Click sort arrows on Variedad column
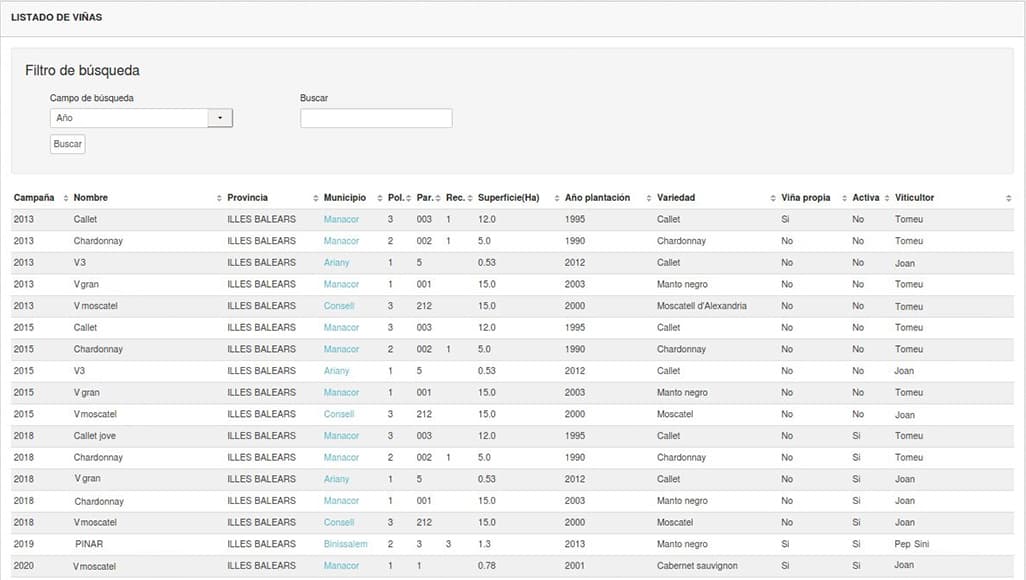Image resolution: width=1026 pixels, height=580 pixels. tap(772, 198)
